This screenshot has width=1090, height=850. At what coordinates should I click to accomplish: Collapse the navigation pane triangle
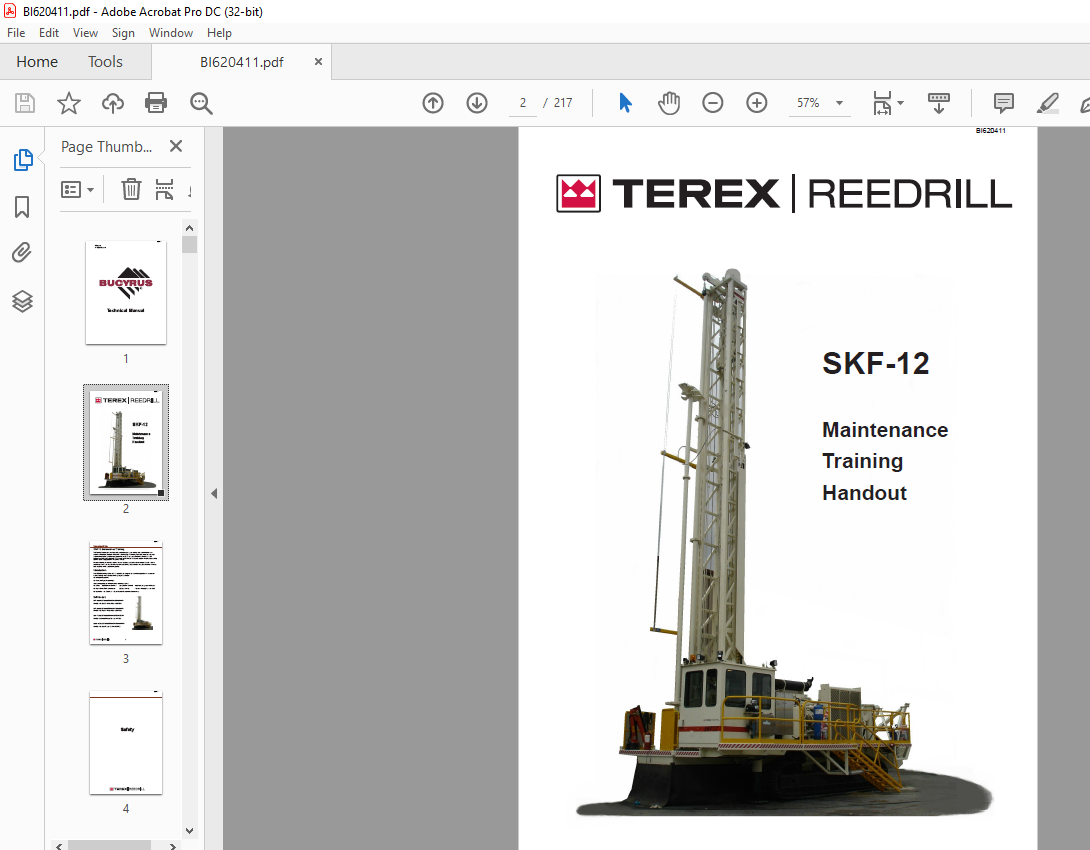[x=214, y=493]
